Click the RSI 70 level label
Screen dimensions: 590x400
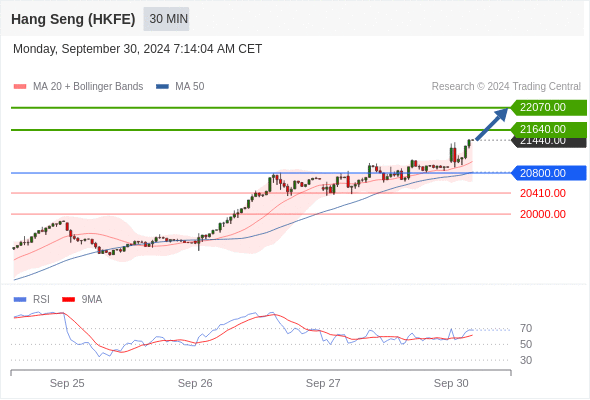526,329
